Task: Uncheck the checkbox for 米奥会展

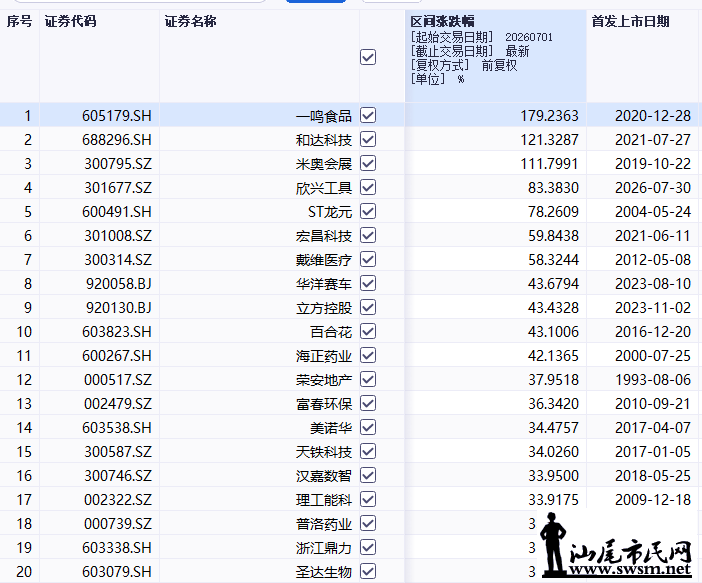Action: (x=368, y=163)
